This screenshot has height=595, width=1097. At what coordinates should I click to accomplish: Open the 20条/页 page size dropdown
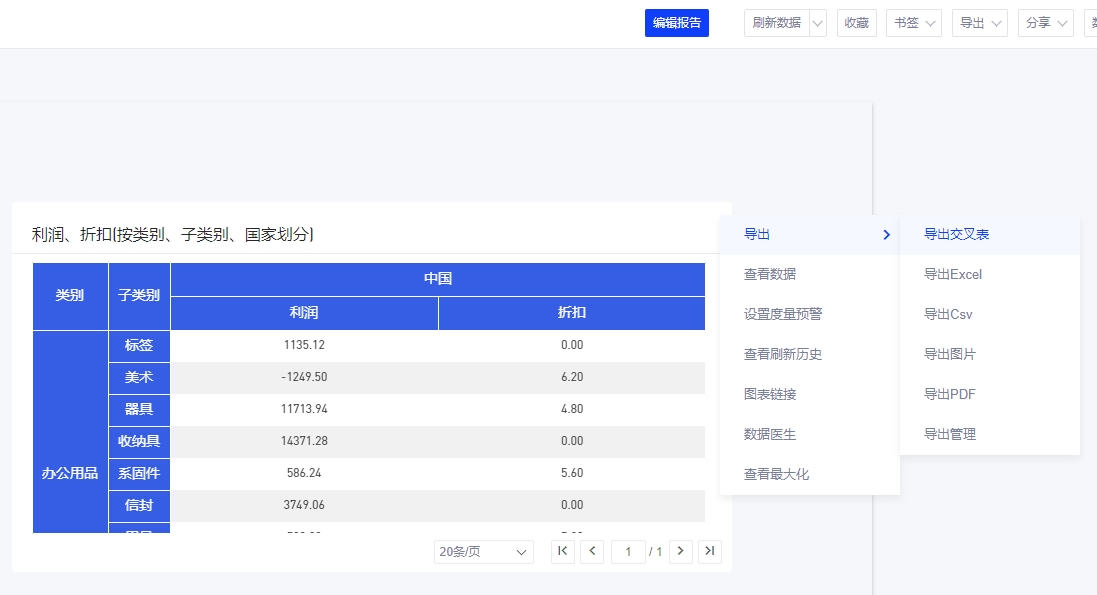click(x=484, y=552)
